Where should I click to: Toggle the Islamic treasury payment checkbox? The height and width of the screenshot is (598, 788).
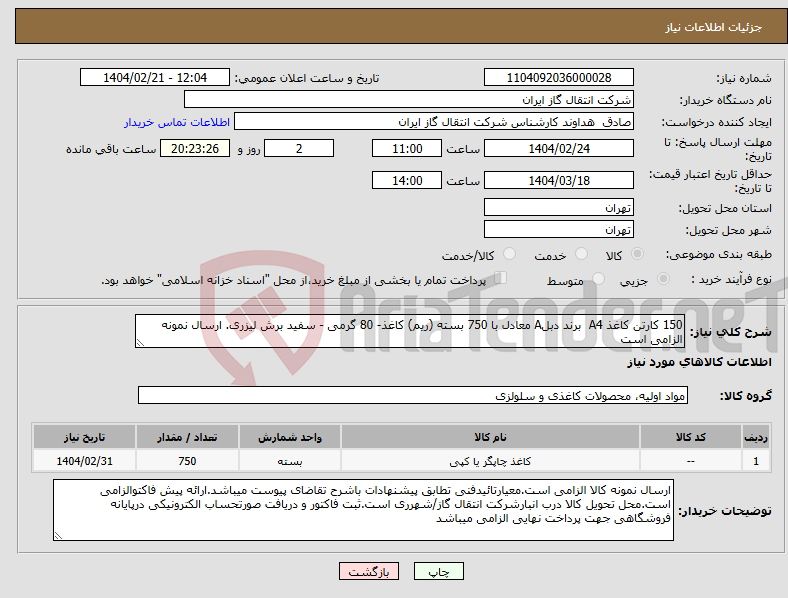pyautogui.click(x=501, y=278)
